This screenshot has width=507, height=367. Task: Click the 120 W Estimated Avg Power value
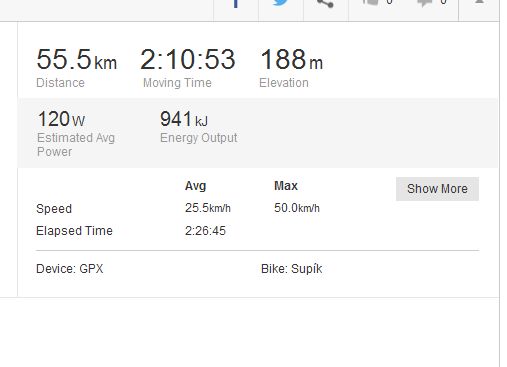coord(61,119)
